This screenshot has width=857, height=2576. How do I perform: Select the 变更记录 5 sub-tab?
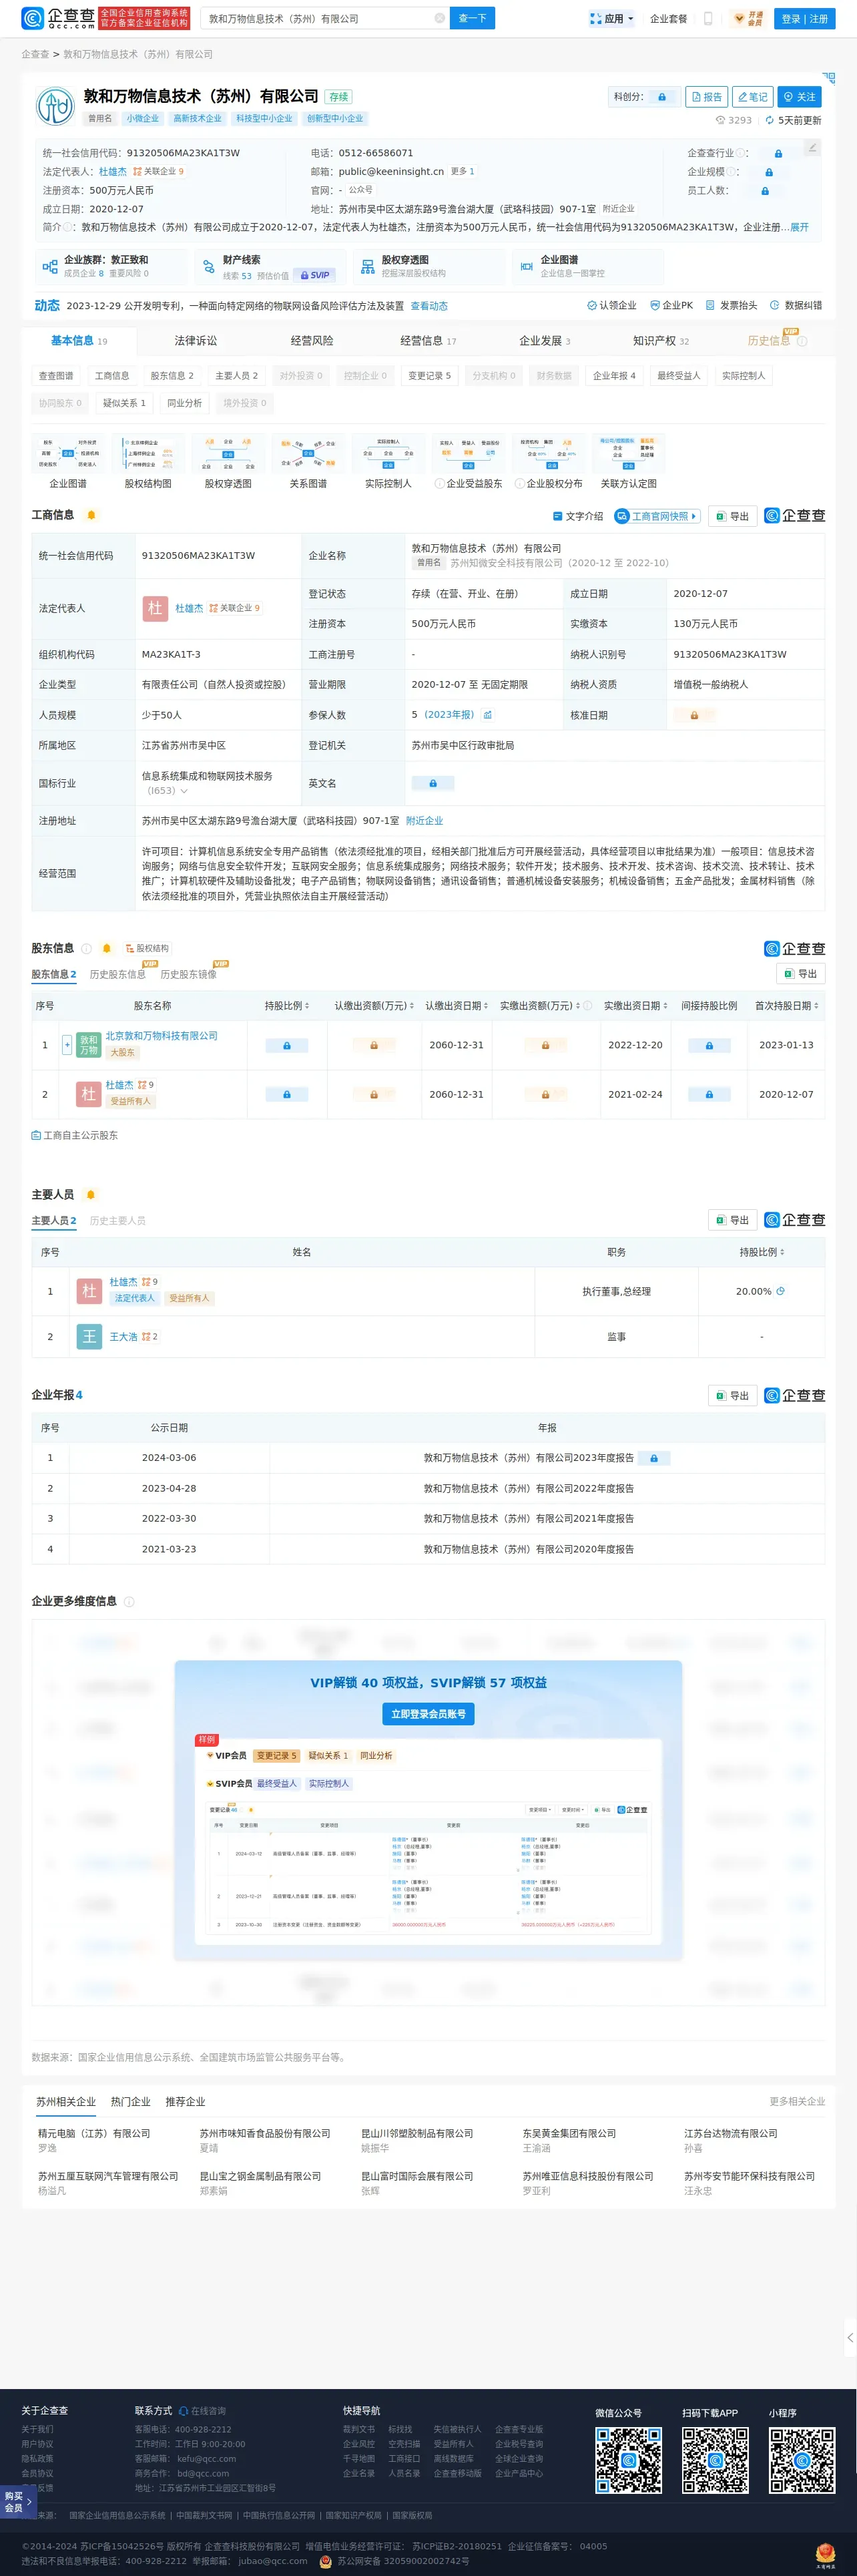pyautogui.click(x=429, y=376)
